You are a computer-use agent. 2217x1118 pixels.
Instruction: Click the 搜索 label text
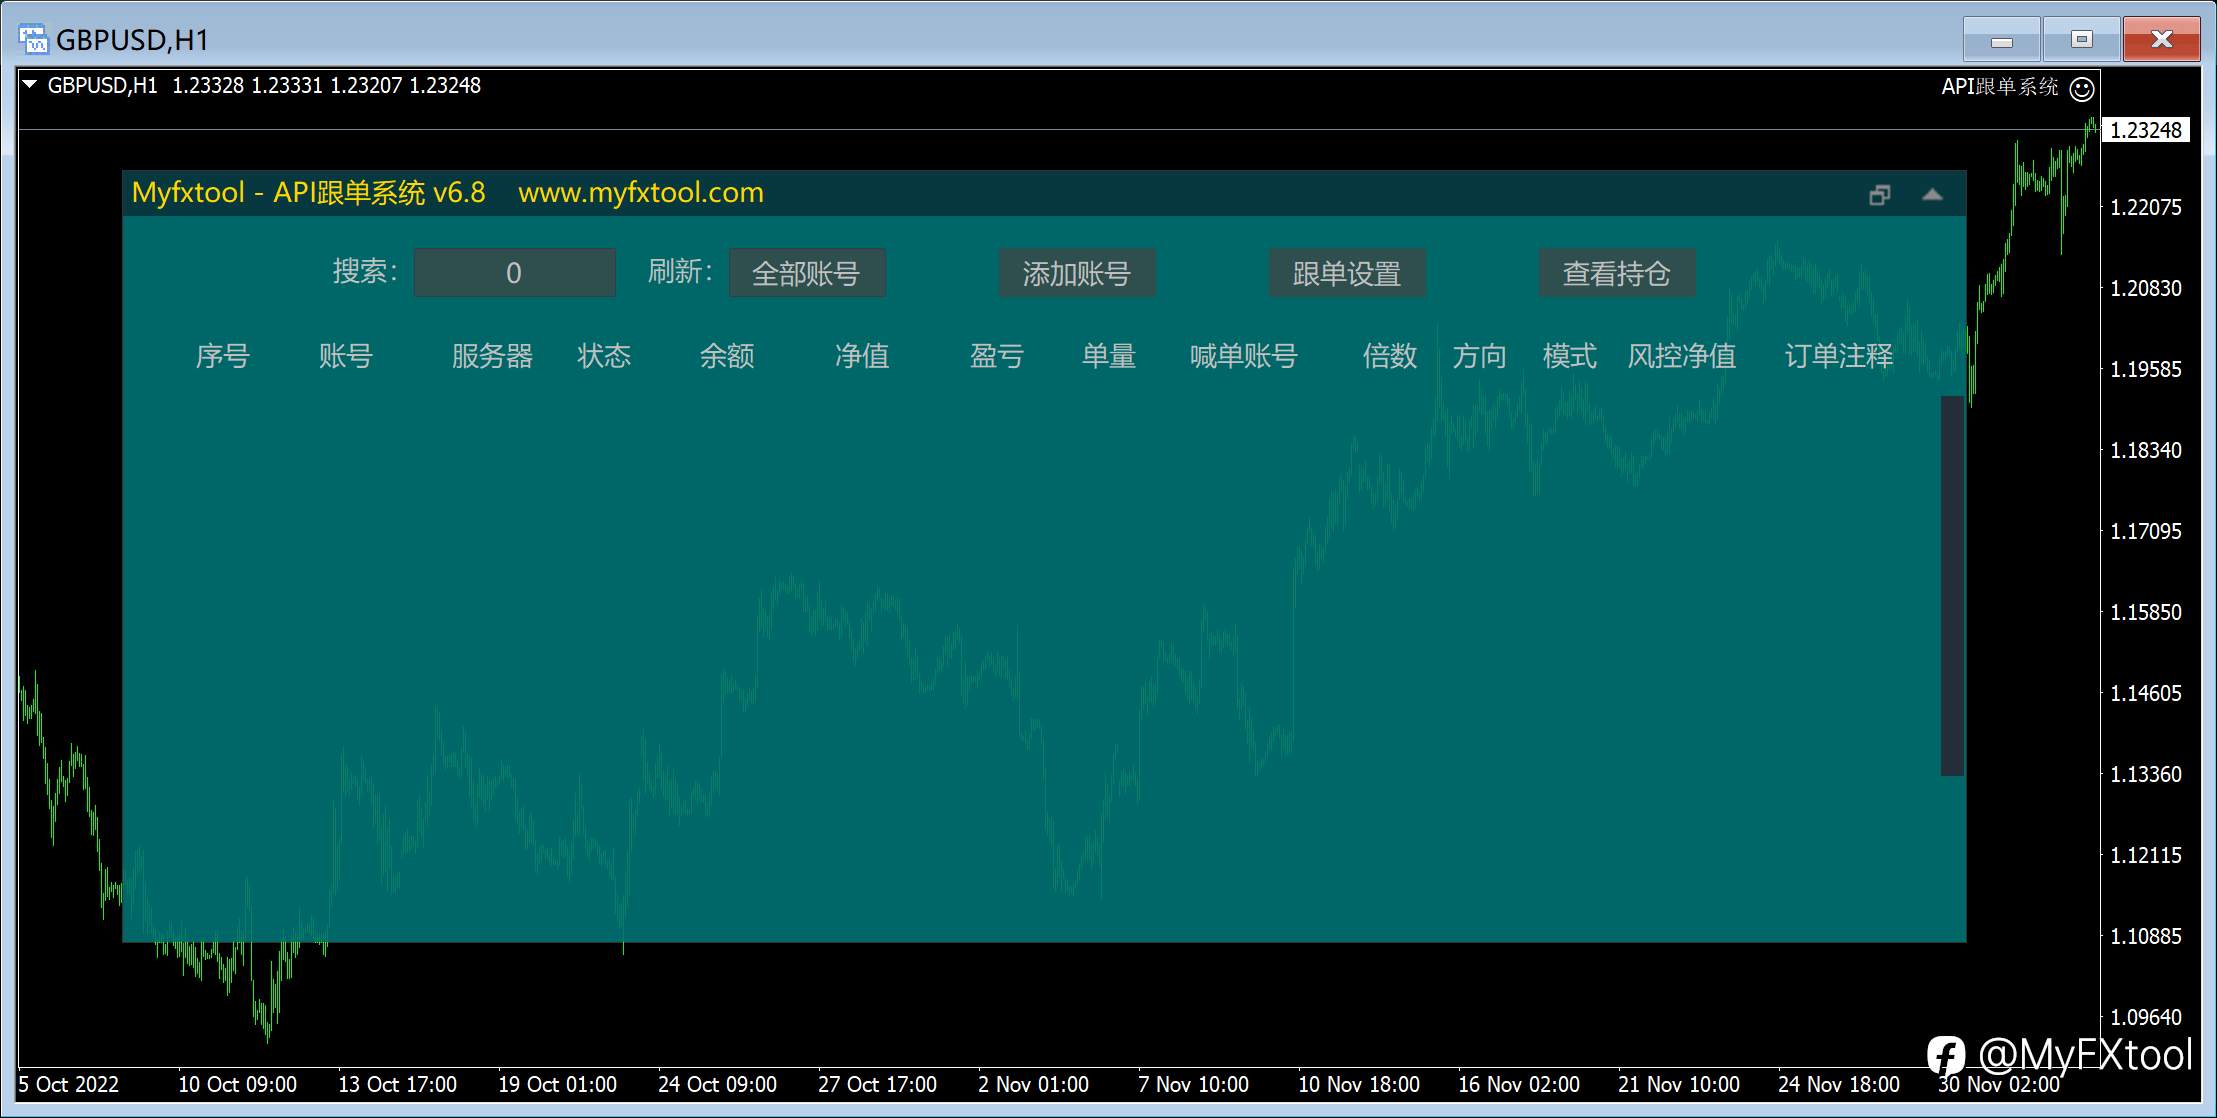365,272
